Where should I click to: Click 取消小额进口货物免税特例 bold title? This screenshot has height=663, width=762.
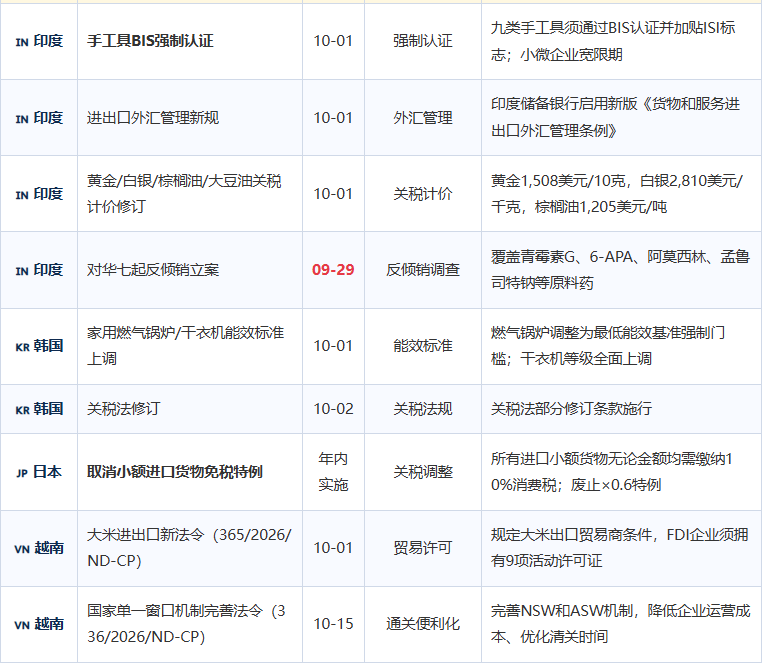pos(175,471)
